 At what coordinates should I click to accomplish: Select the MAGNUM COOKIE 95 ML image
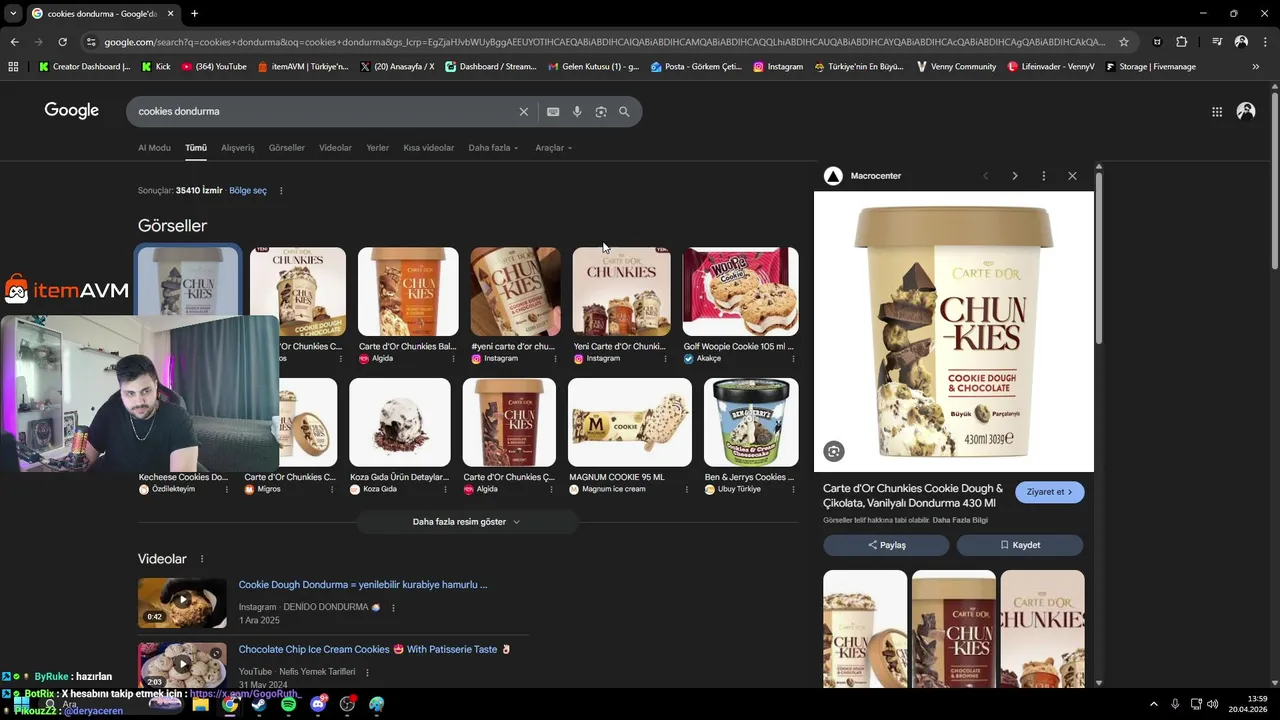630,422
